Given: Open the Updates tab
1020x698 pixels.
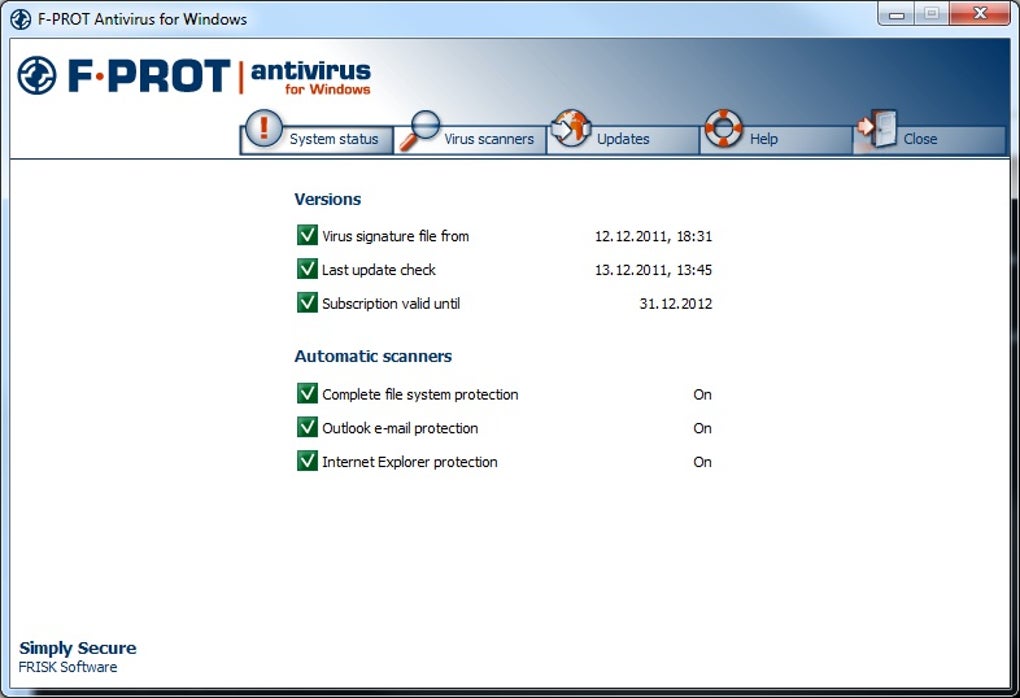Looking at the screenshot, I should point(623,139).
